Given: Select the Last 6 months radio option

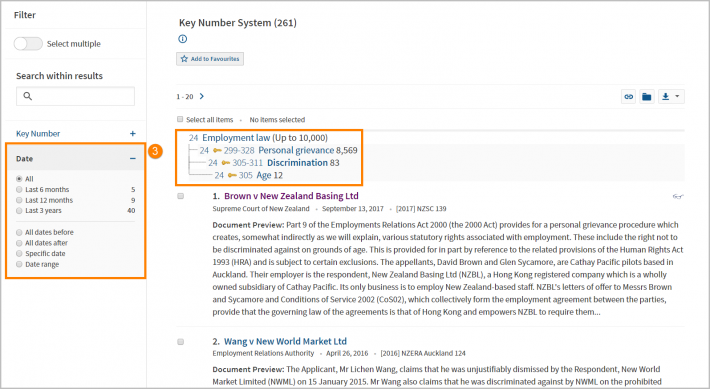Looking at the screenshot, I should click(x=19, y=189).
